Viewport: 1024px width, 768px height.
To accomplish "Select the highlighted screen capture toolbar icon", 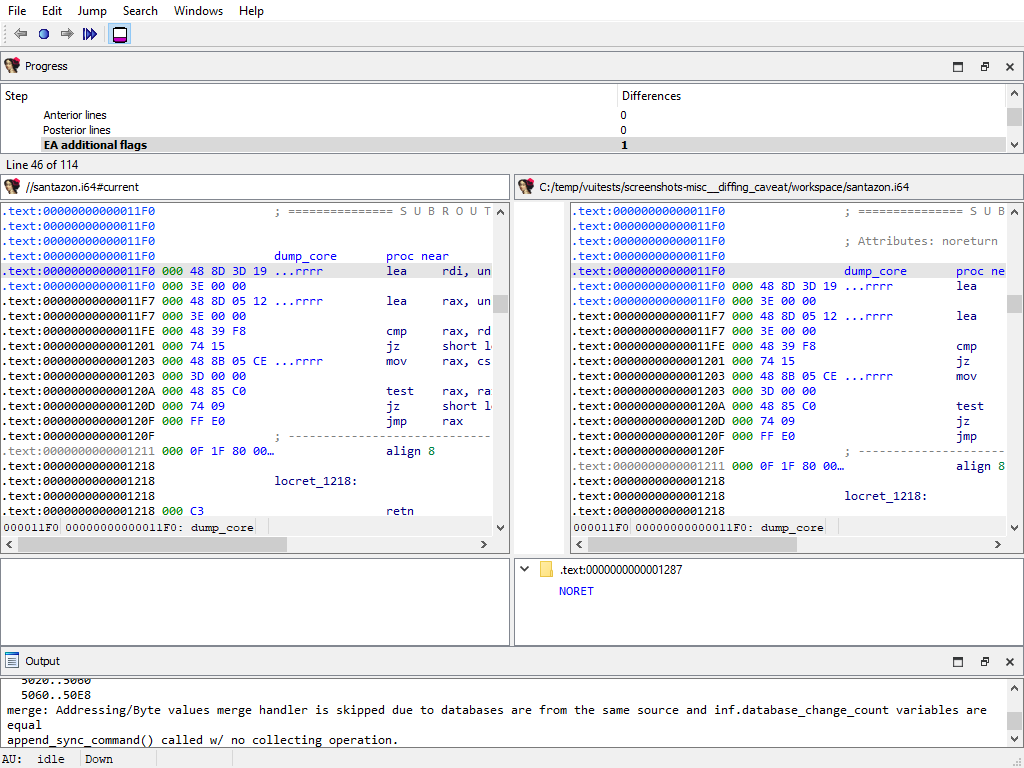I will coord(119,33).
